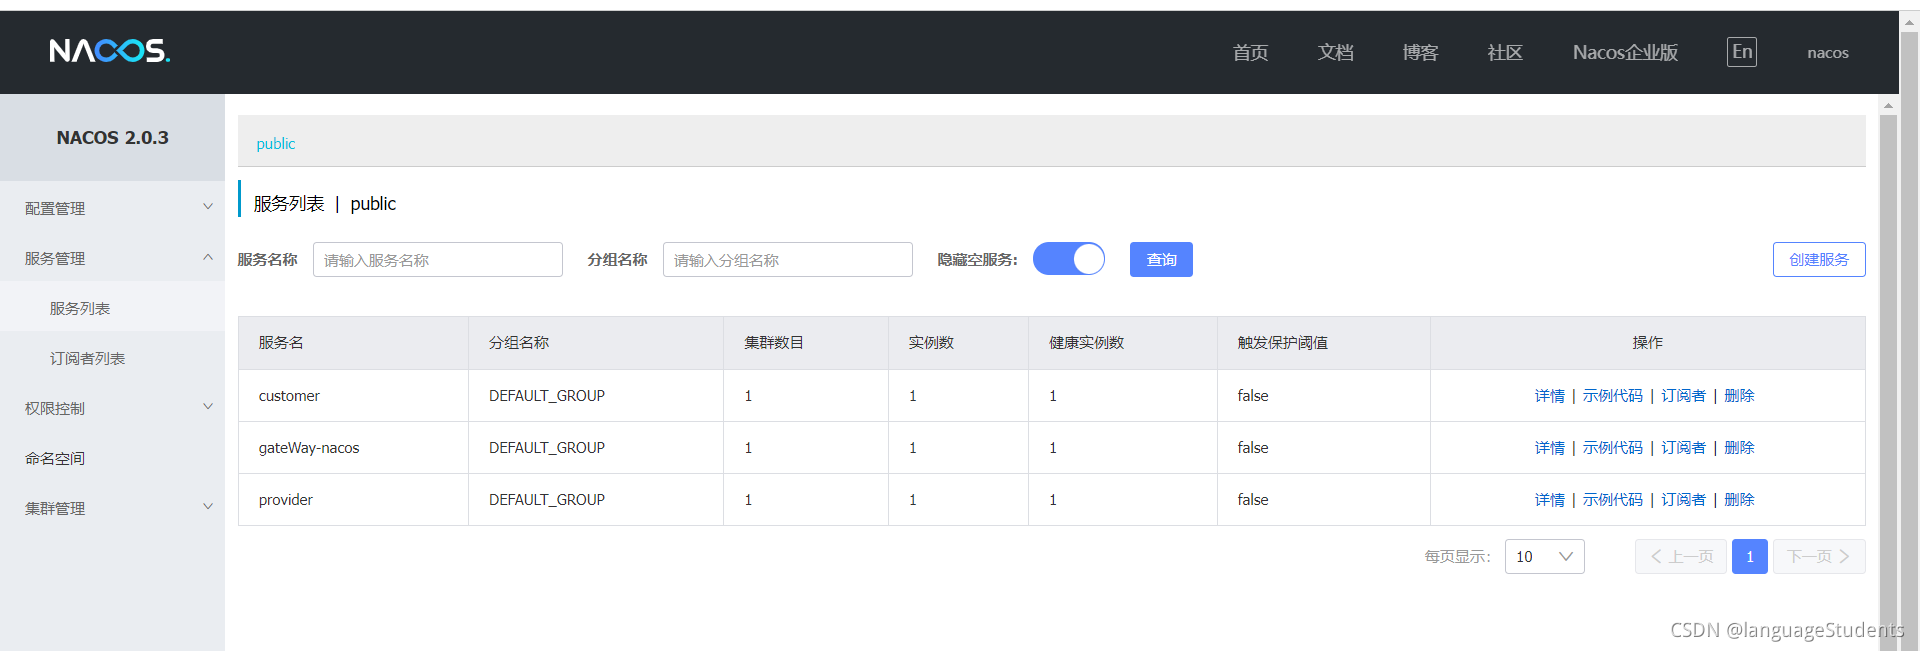Click 删除 for customer service
This screenshot has height=651, width=1920.
click(x=1740, y=396)
